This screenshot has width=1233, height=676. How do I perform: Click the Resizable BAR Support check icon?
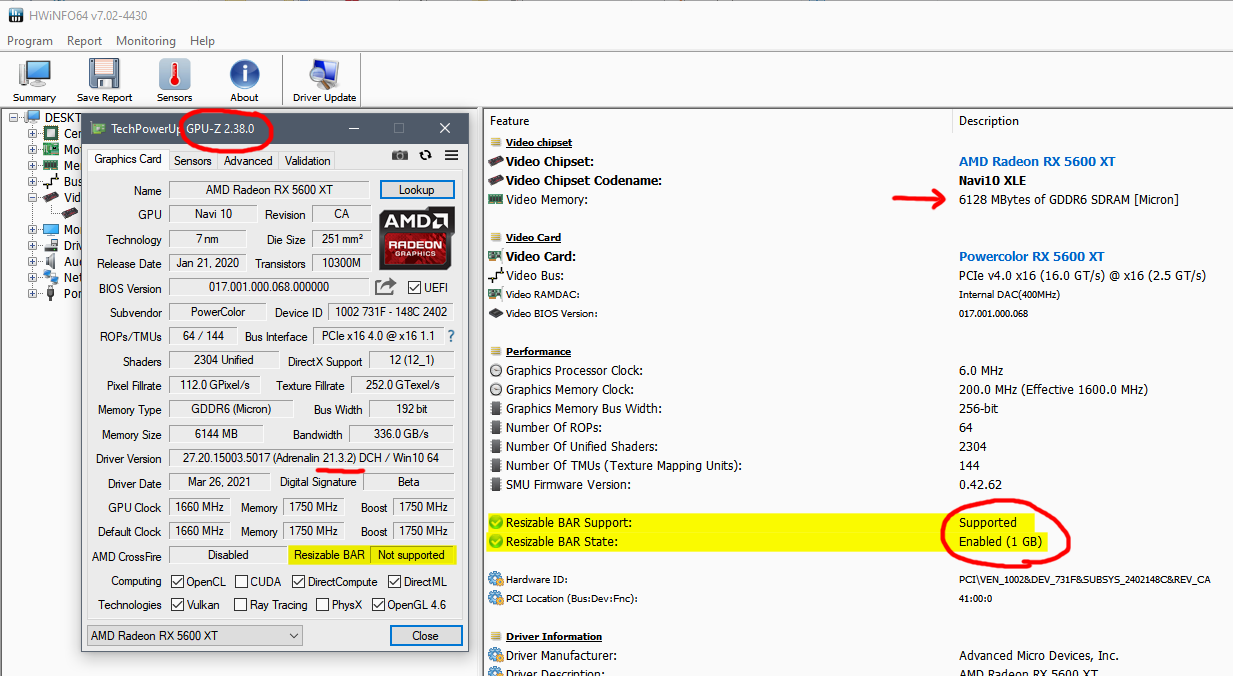(x=495, y=522)
